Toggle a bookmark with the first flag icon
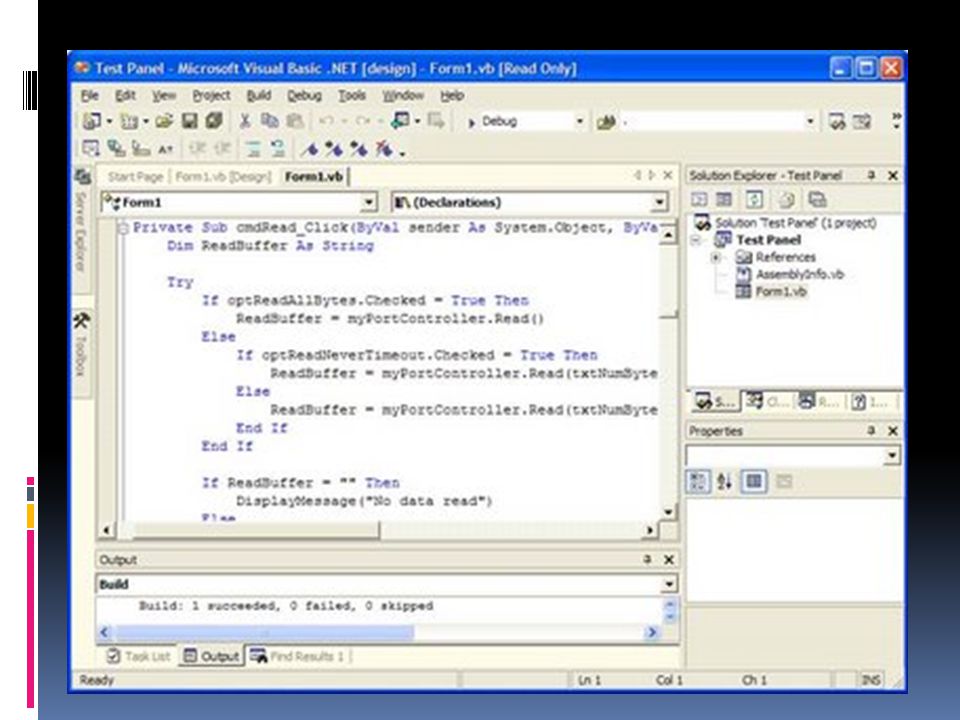 pos(310,148)
